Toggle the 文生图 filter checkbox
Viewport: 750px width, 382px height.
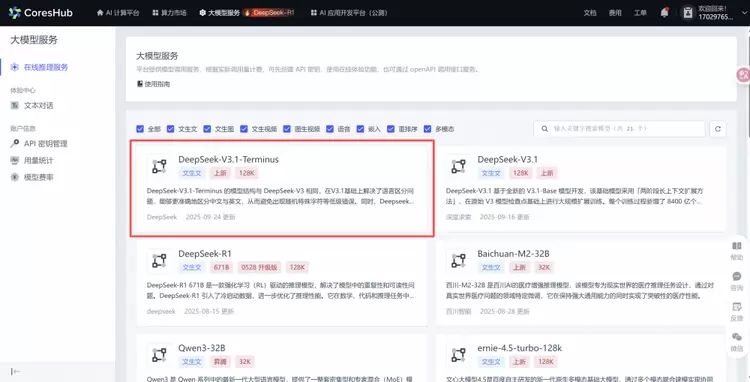207,129
